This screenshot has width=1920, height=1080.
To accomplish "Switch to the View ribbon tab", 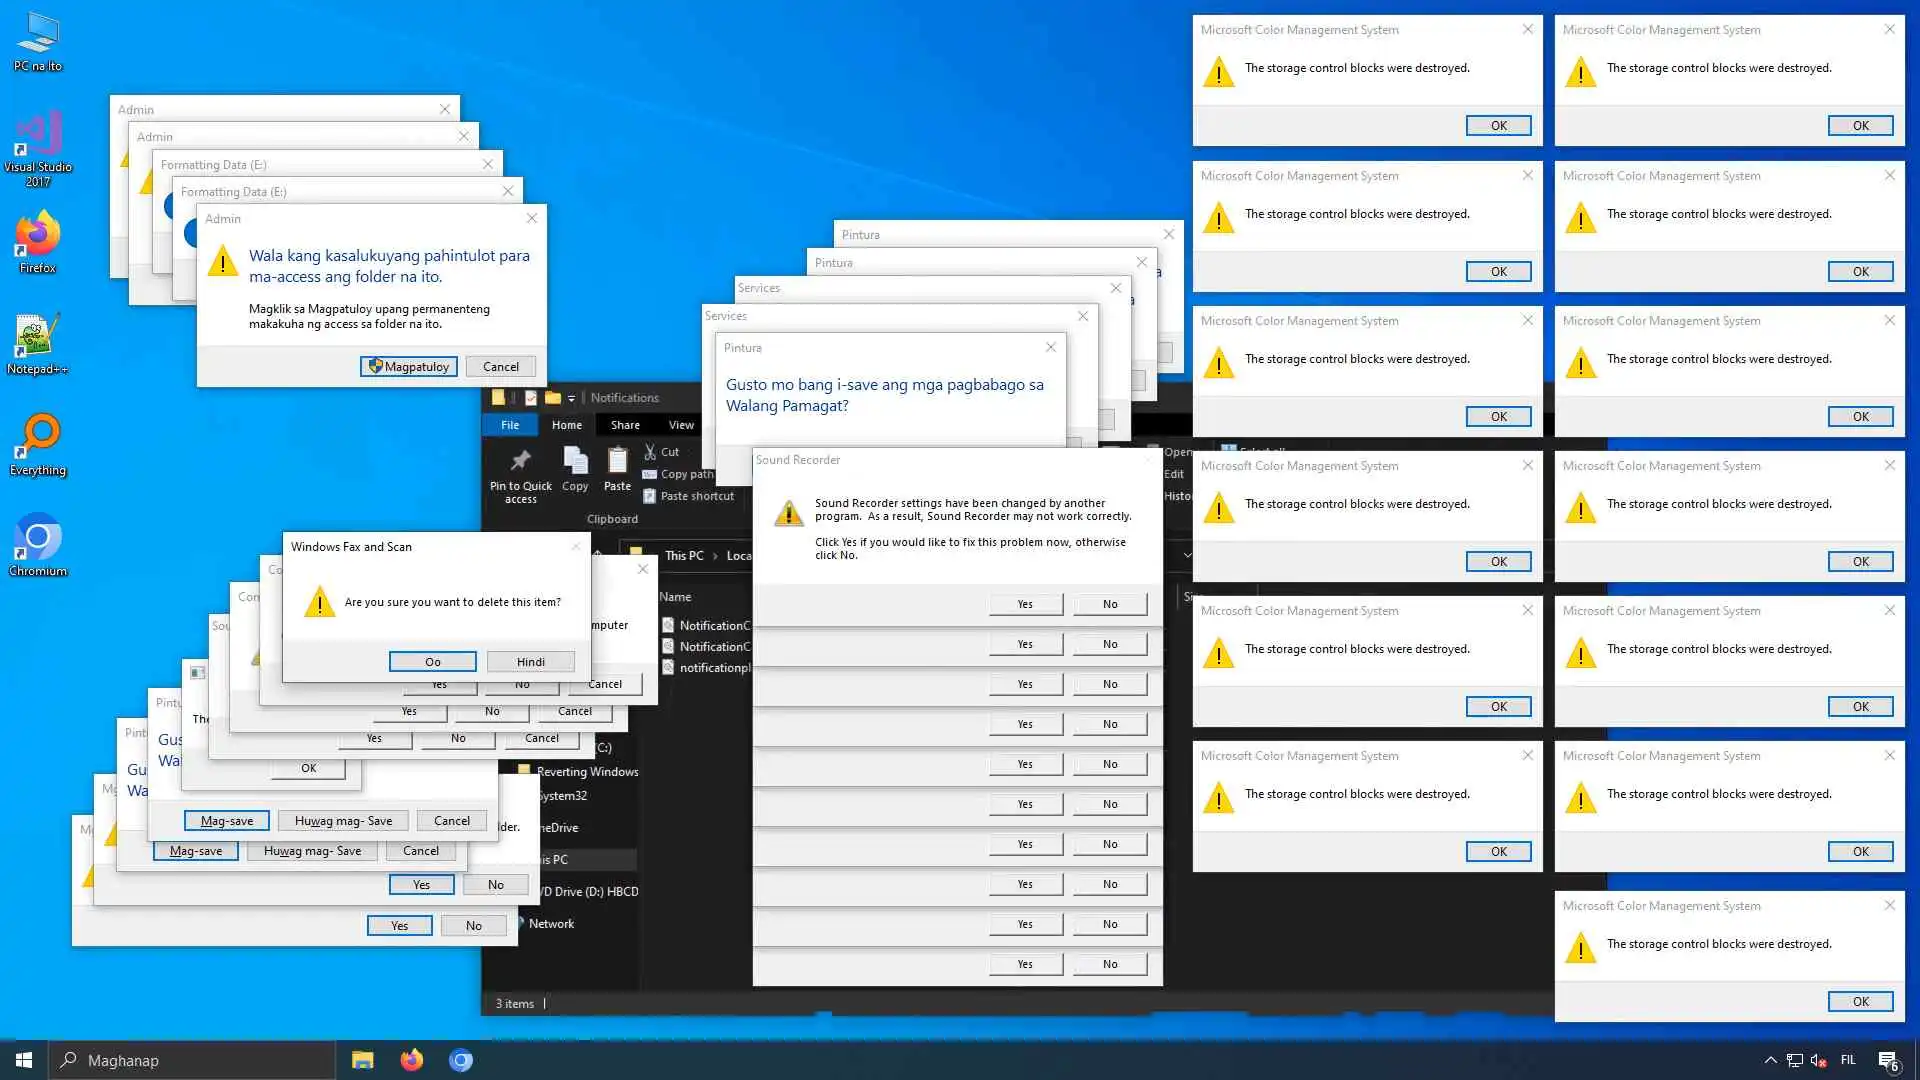I will click(x=681, y=425).
